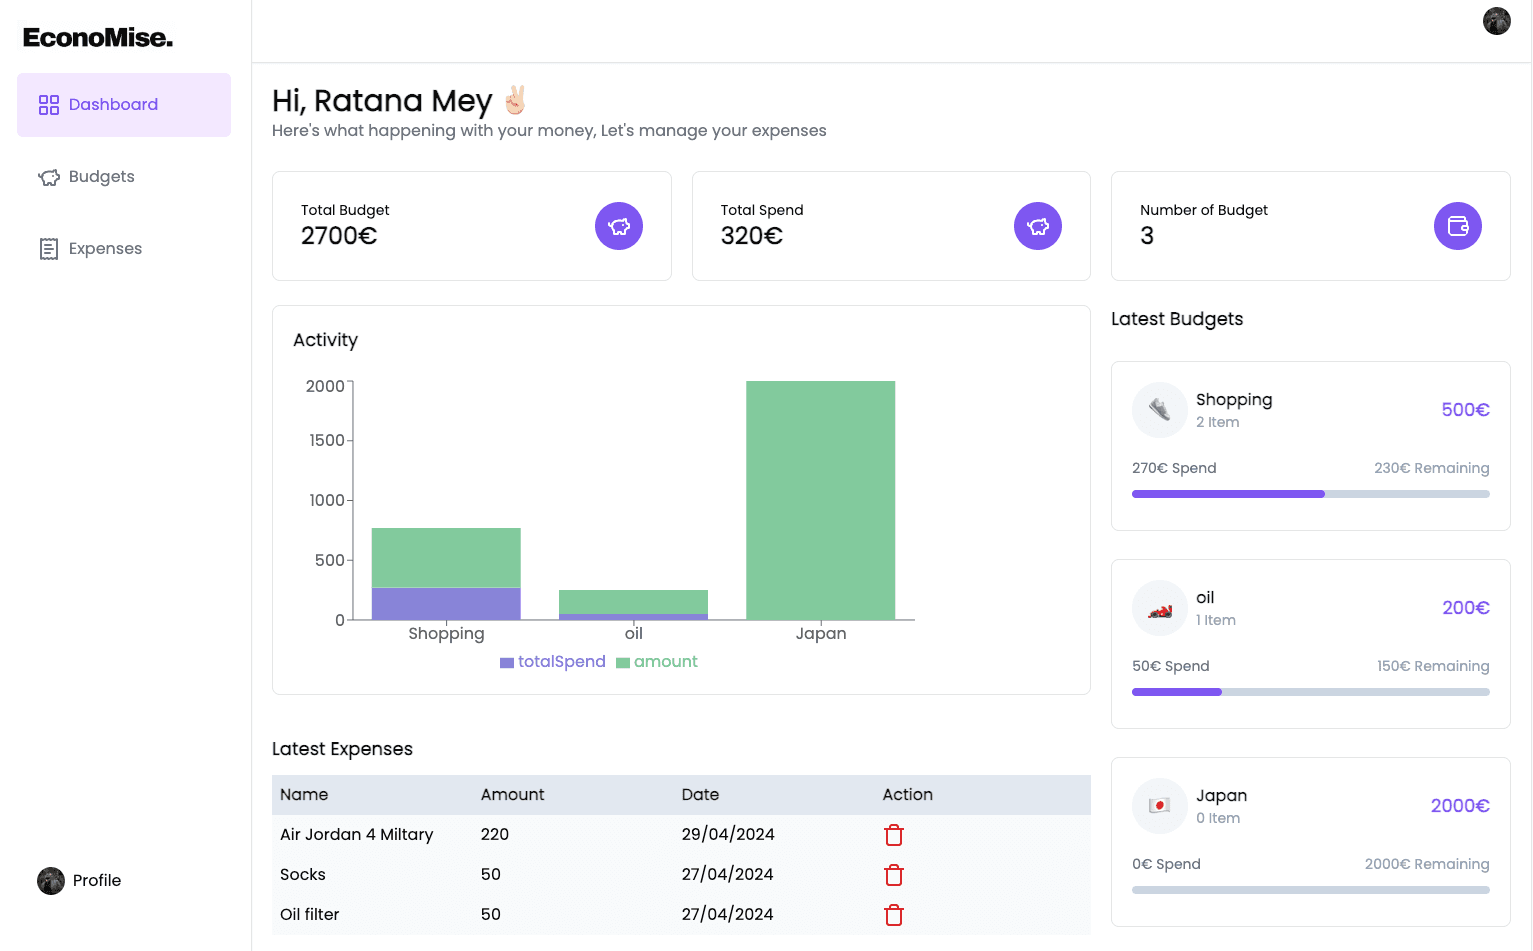Open the Dashboard sidebar item
Viewport: 1533px width, 951px height.
pyautogui.click(x=124, y=105)
